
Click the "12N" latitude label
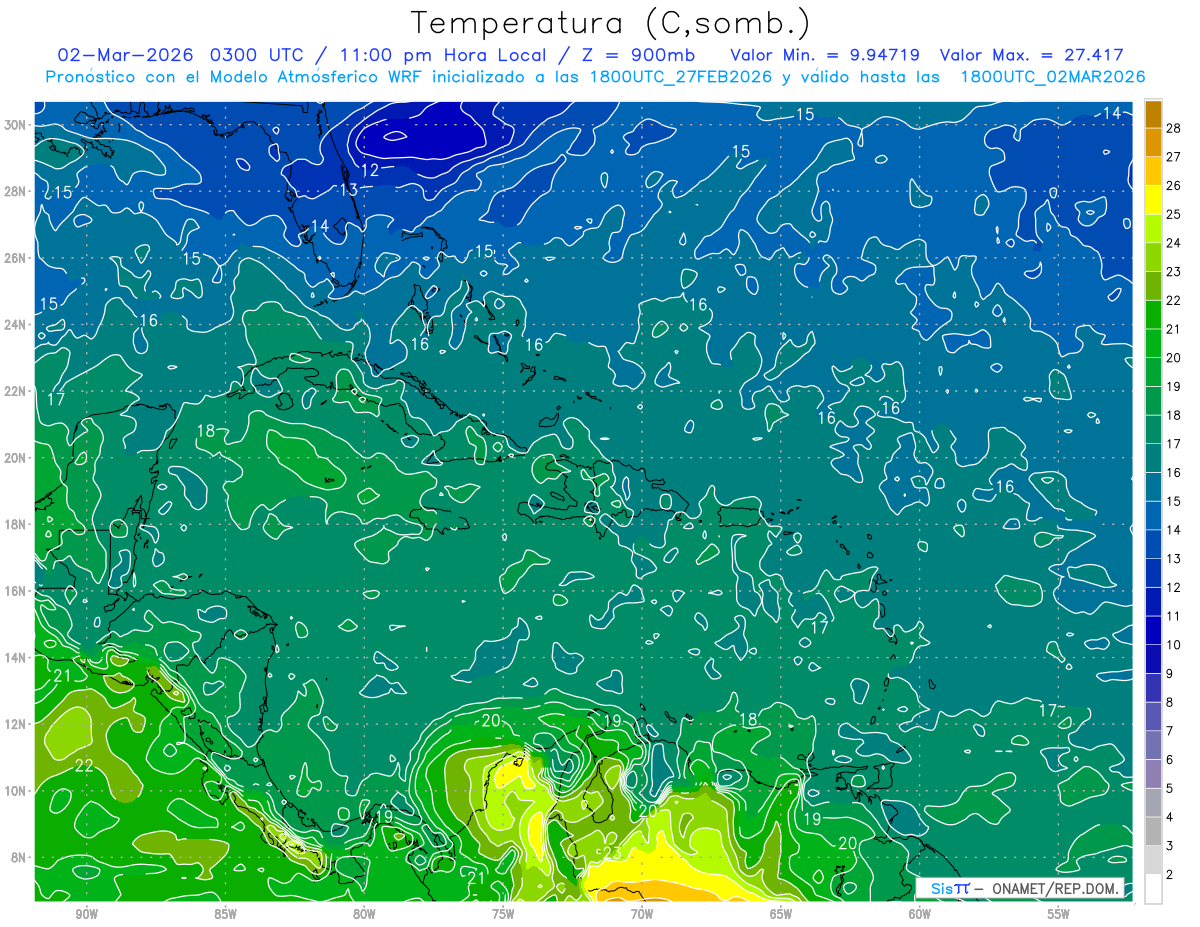(x=16, y=724)
